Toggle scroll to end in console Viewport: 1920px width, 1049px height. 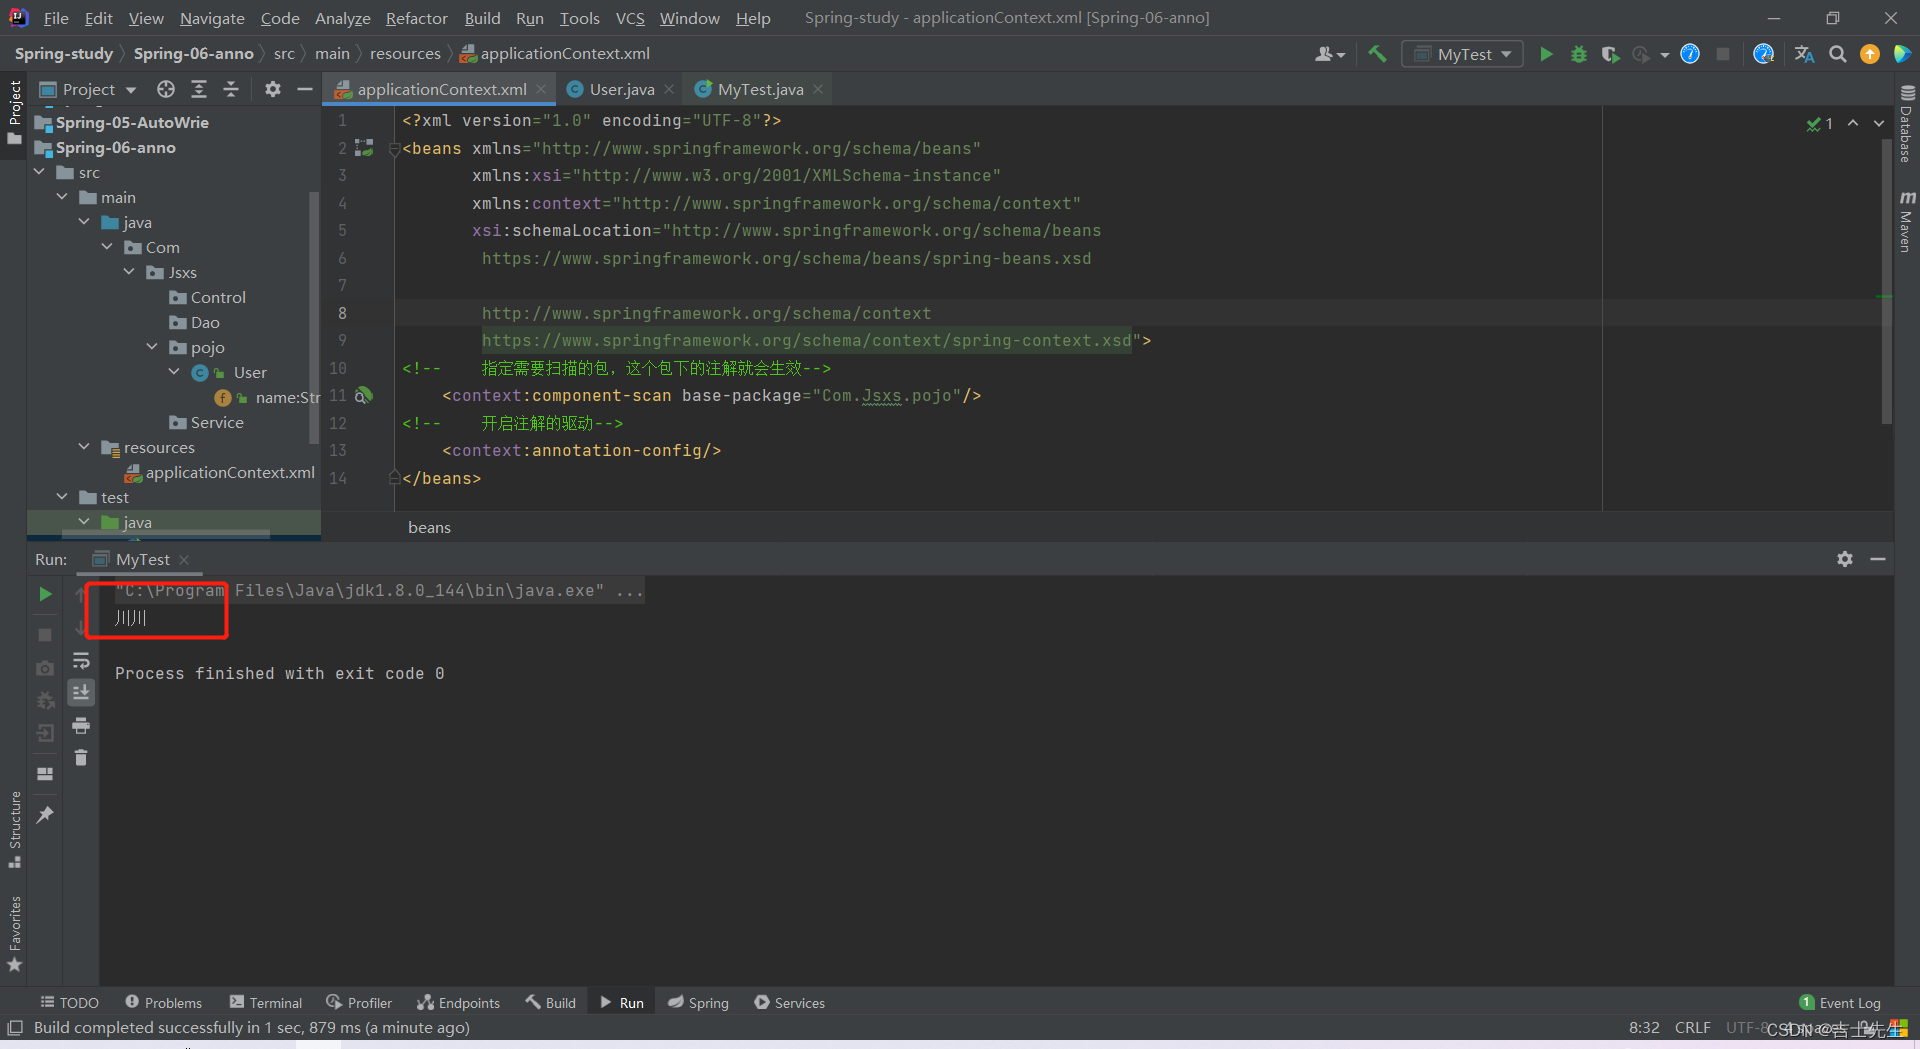pyautogui.click(x=81, y=692)
